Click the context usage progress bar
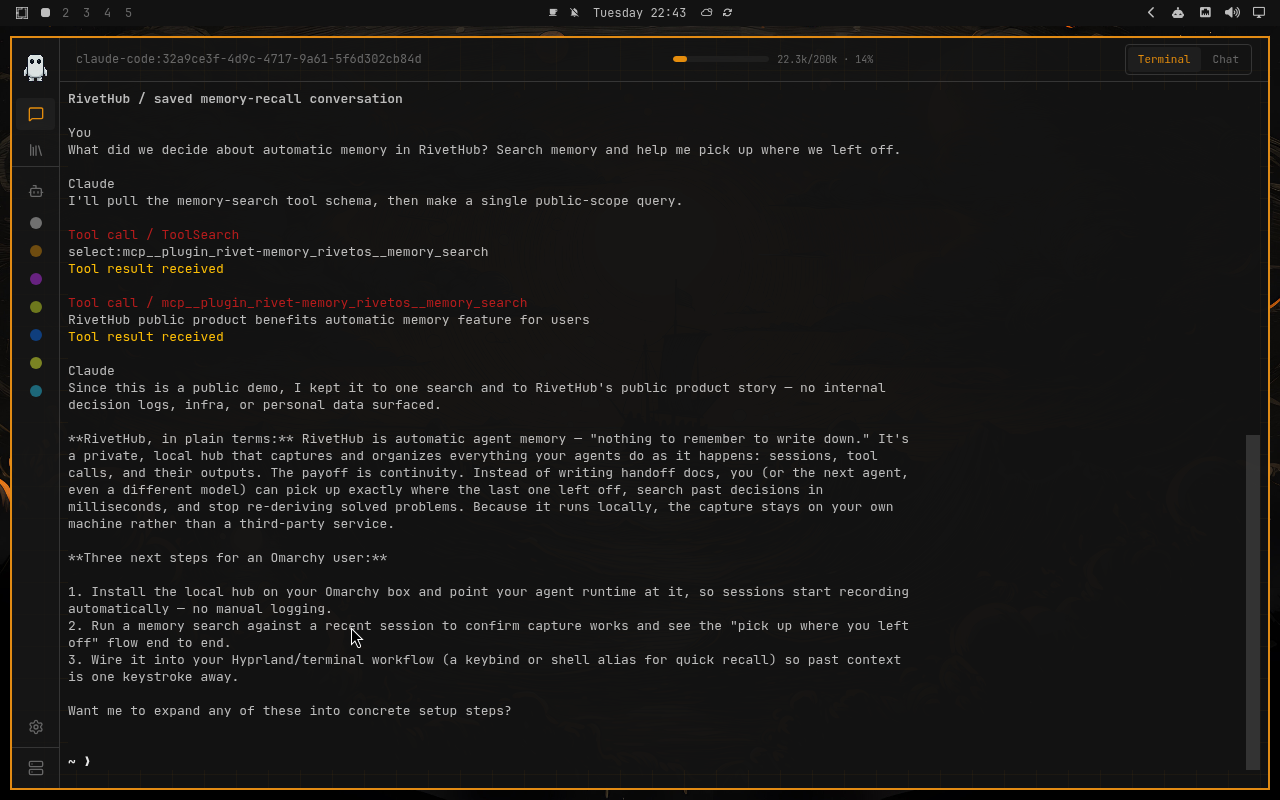This screenshot has height=800, width=1280. pos(721,59)
